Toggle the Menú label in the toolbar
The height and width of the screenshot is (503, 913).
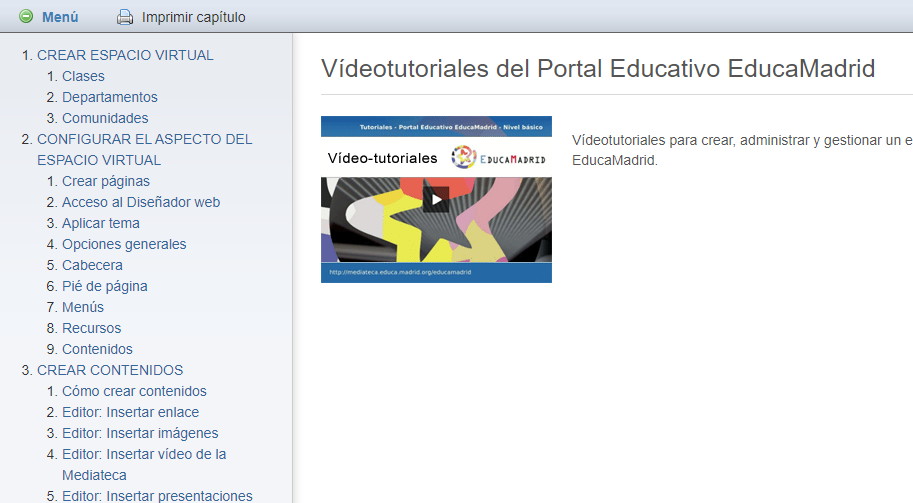(x=60, y=17)
